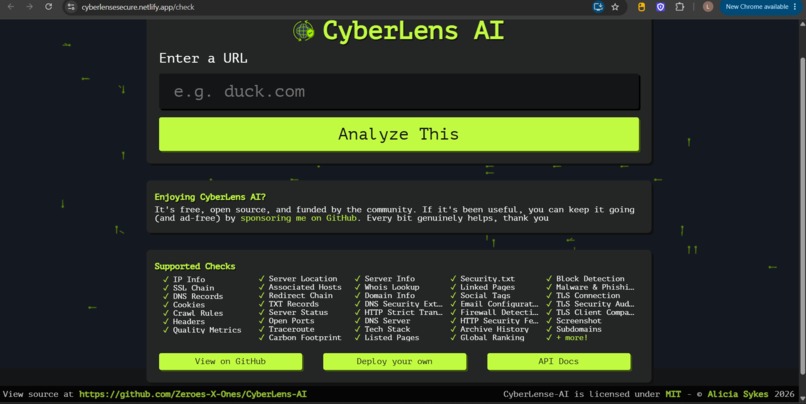Click the Supported Checks heading
Viewport: 806px width, 404px height.
tap(195, 266)
